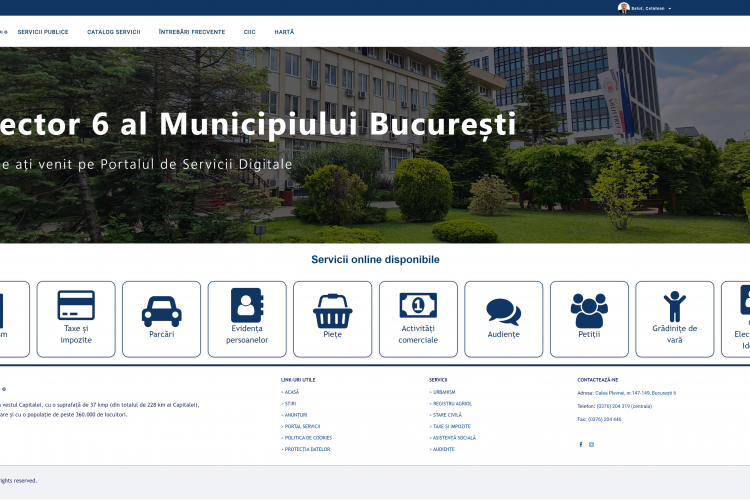Open the Piețe basket icon card
The width and height of the screenshot is (750, 500).
pos(332,319)
